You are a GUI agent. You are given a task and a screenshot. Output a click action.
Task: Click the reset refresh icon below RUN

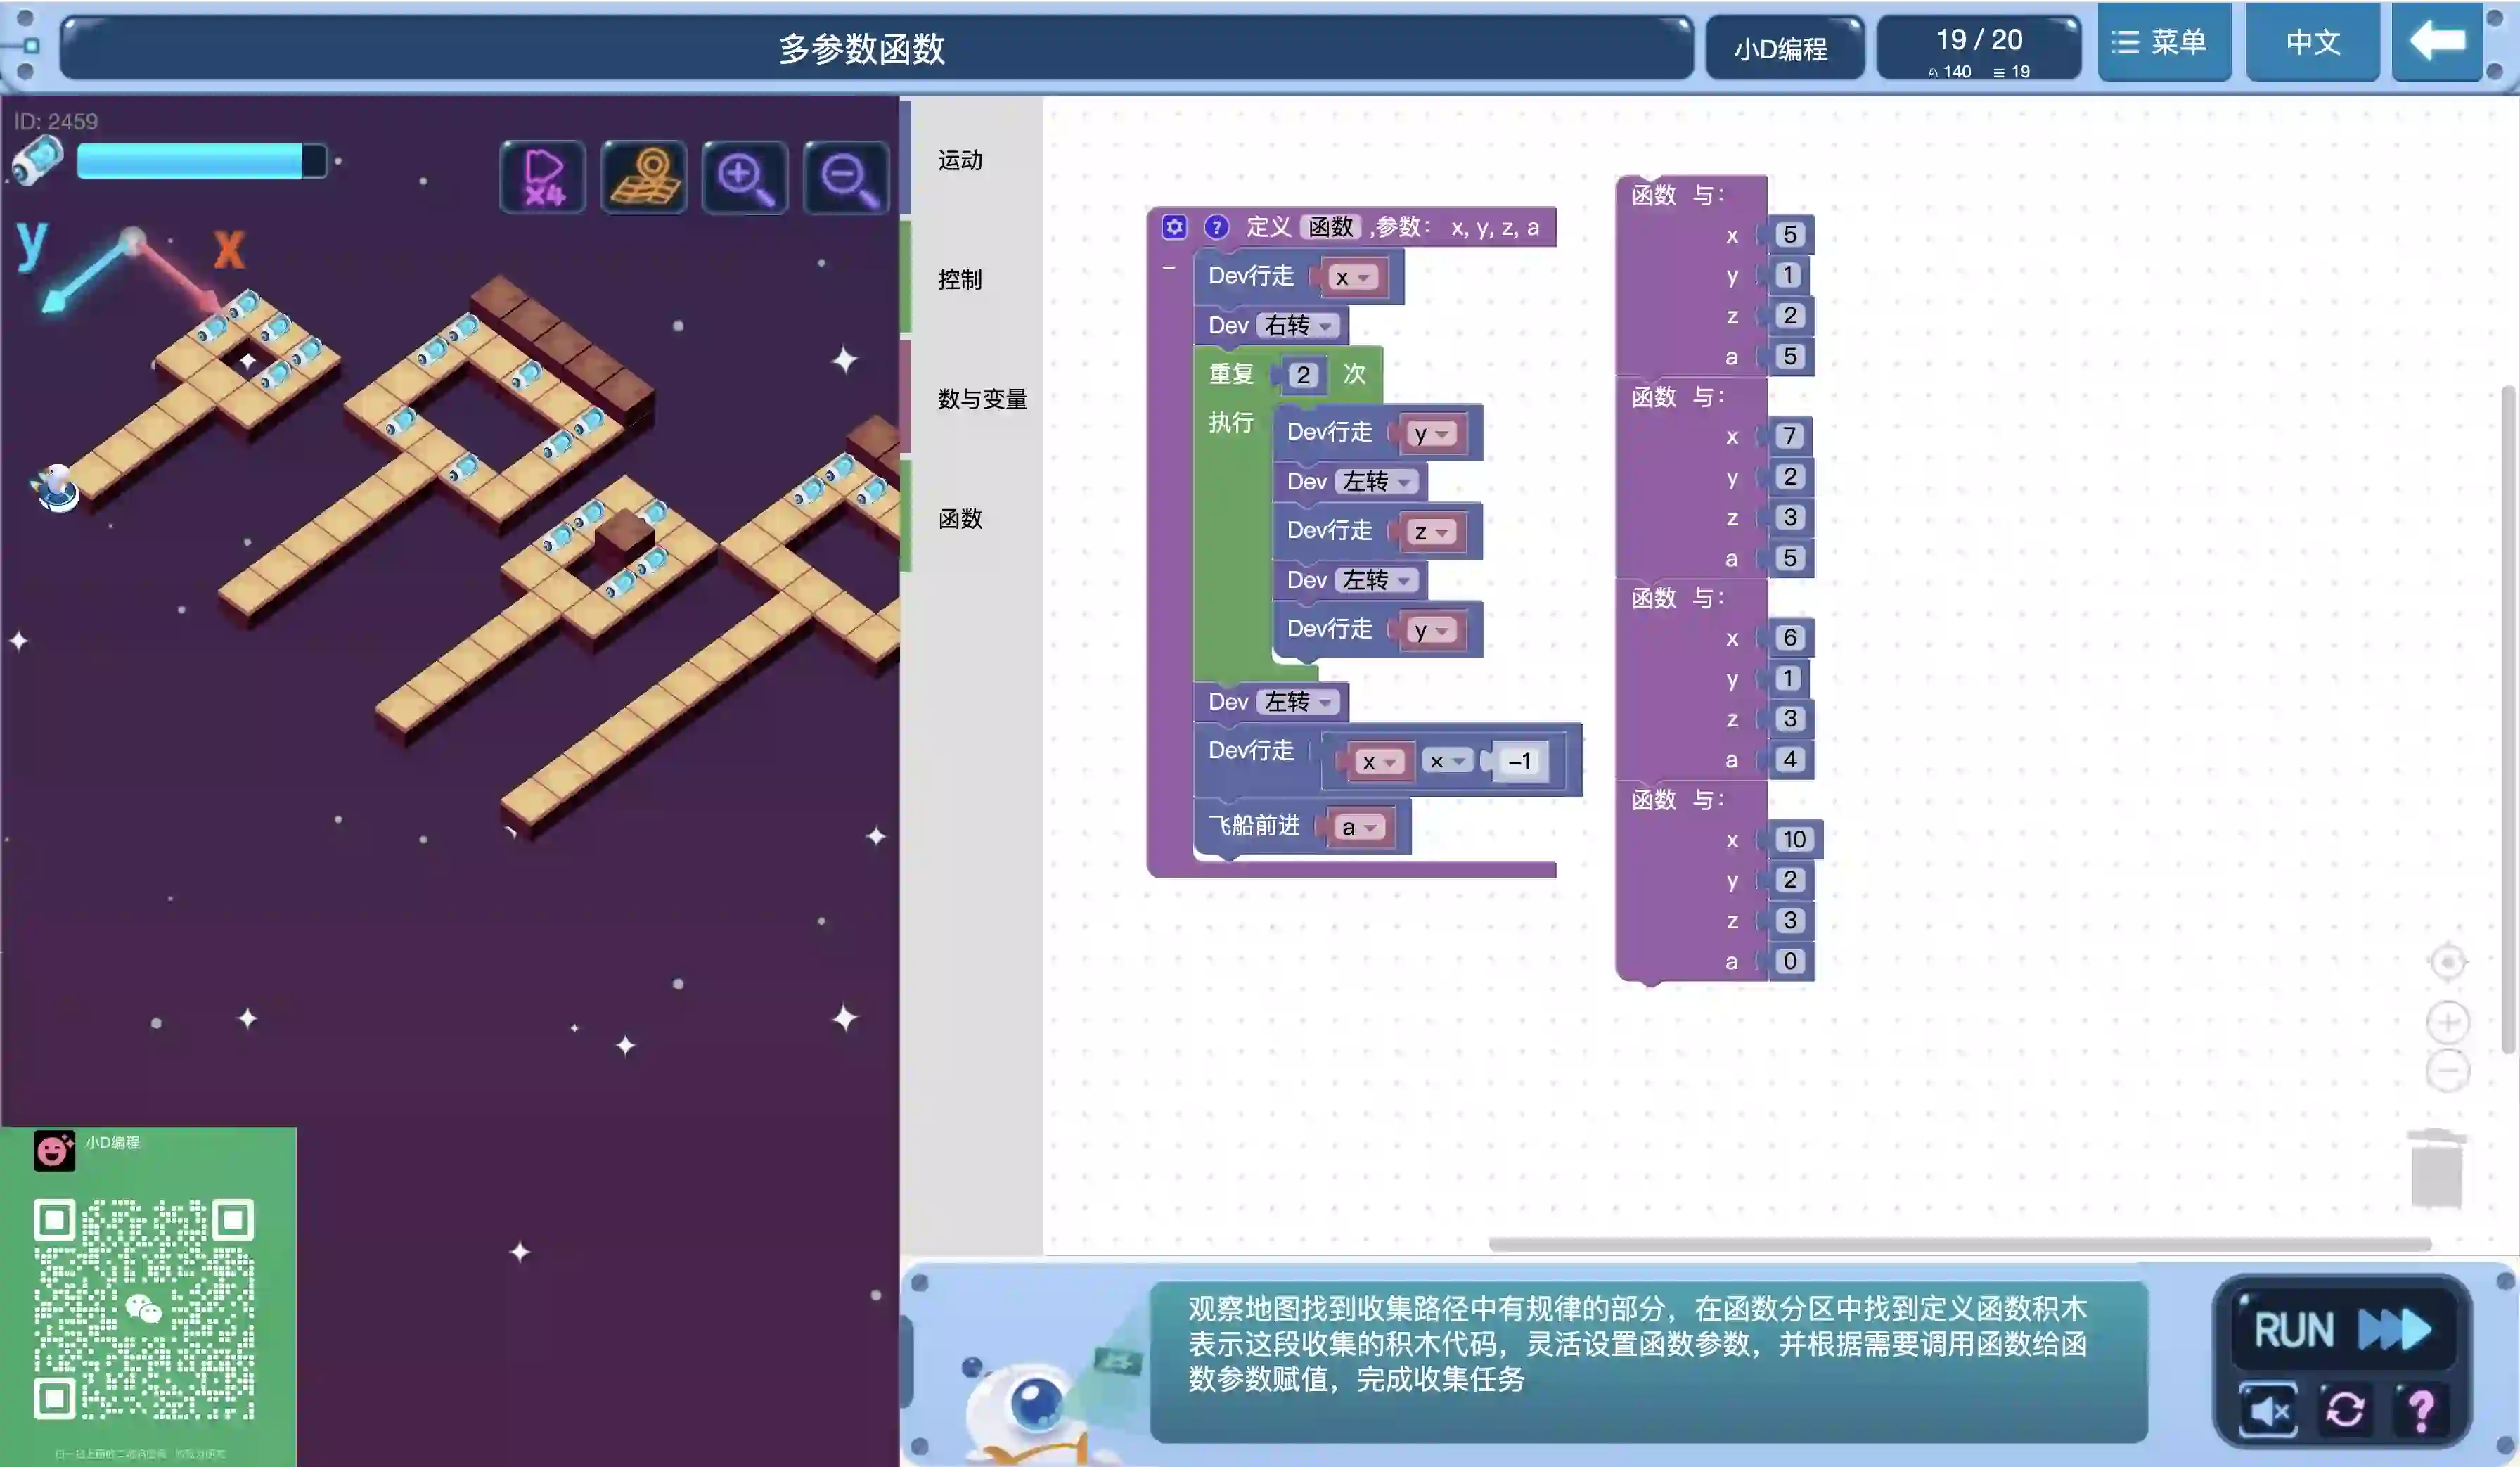(x=2345, y=1410)
